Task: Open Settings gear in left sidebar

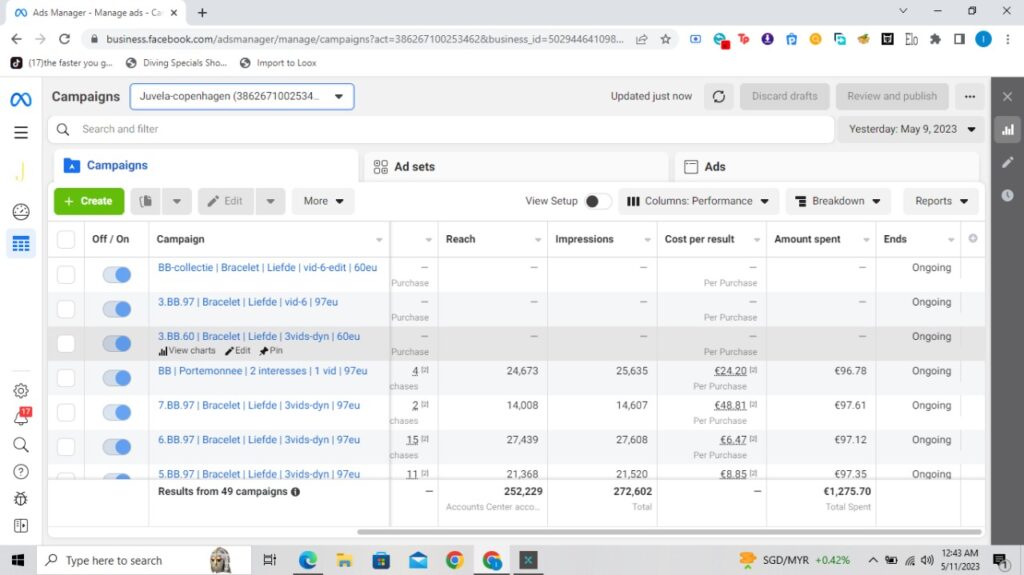Action: pyautogui.click(x=21, y=391)
